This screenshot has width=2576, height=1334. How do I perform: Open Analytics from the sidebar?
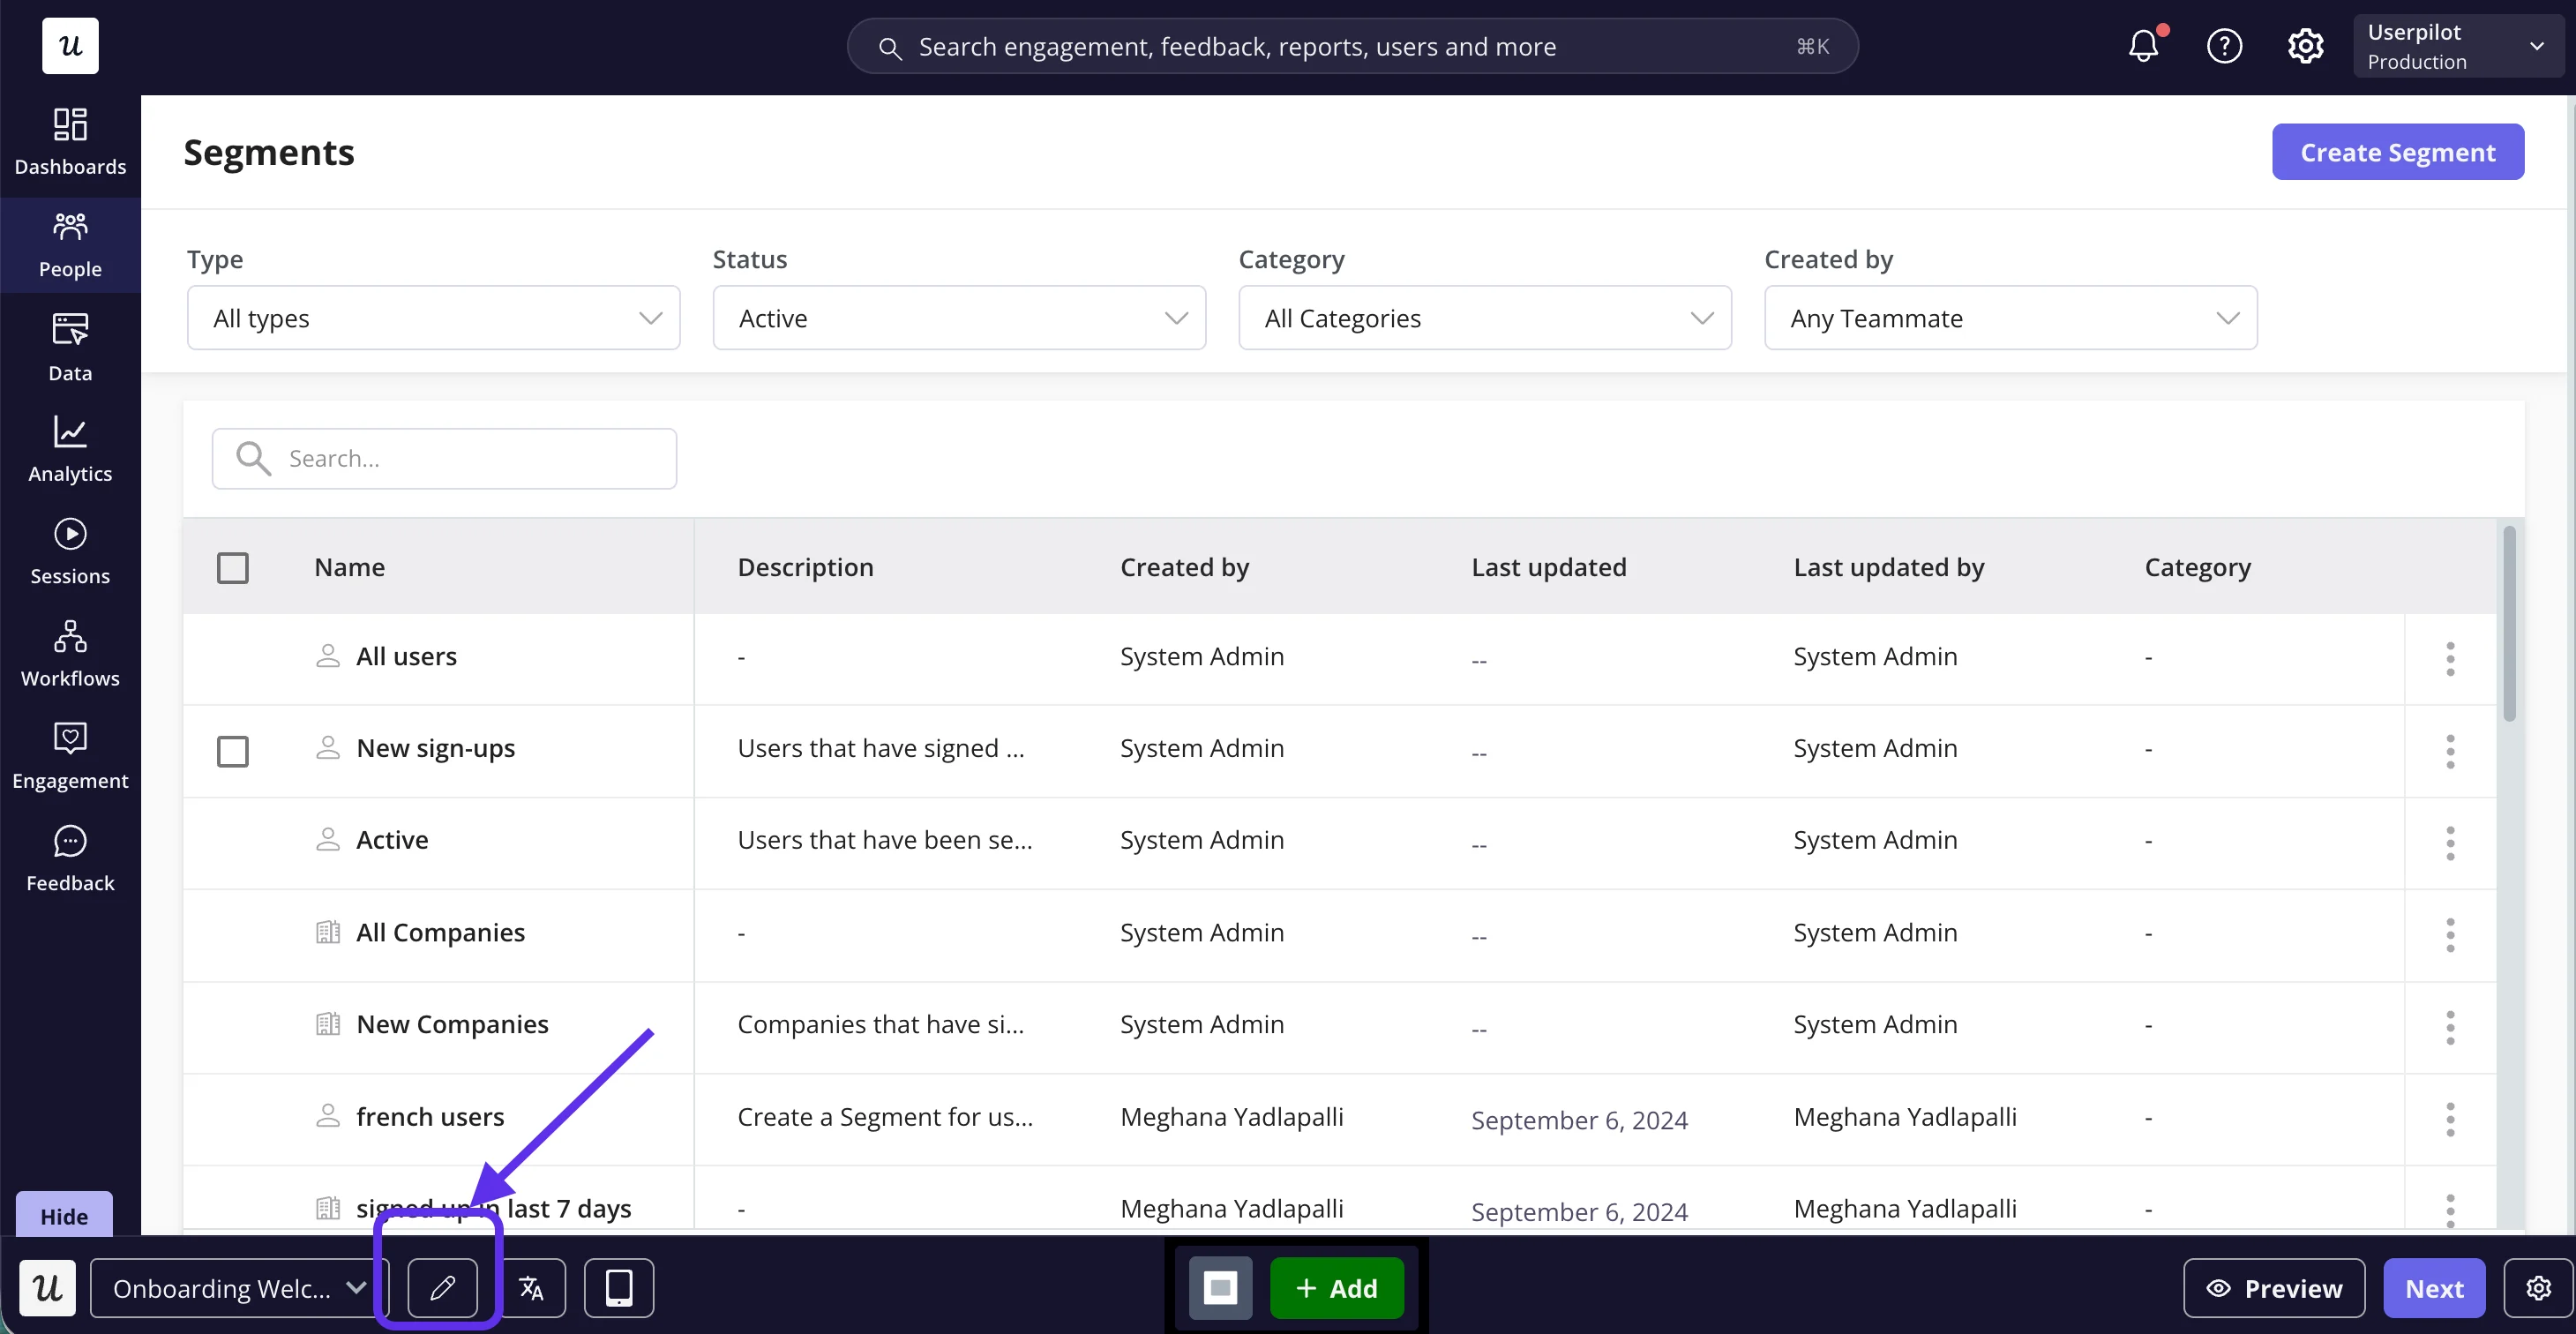click(x=70, y=450)
